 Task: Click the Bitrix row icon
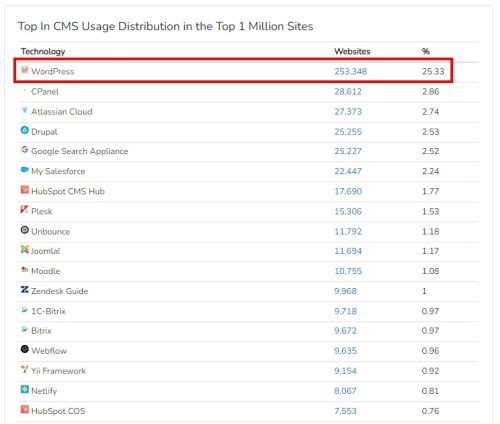(25, 329)
